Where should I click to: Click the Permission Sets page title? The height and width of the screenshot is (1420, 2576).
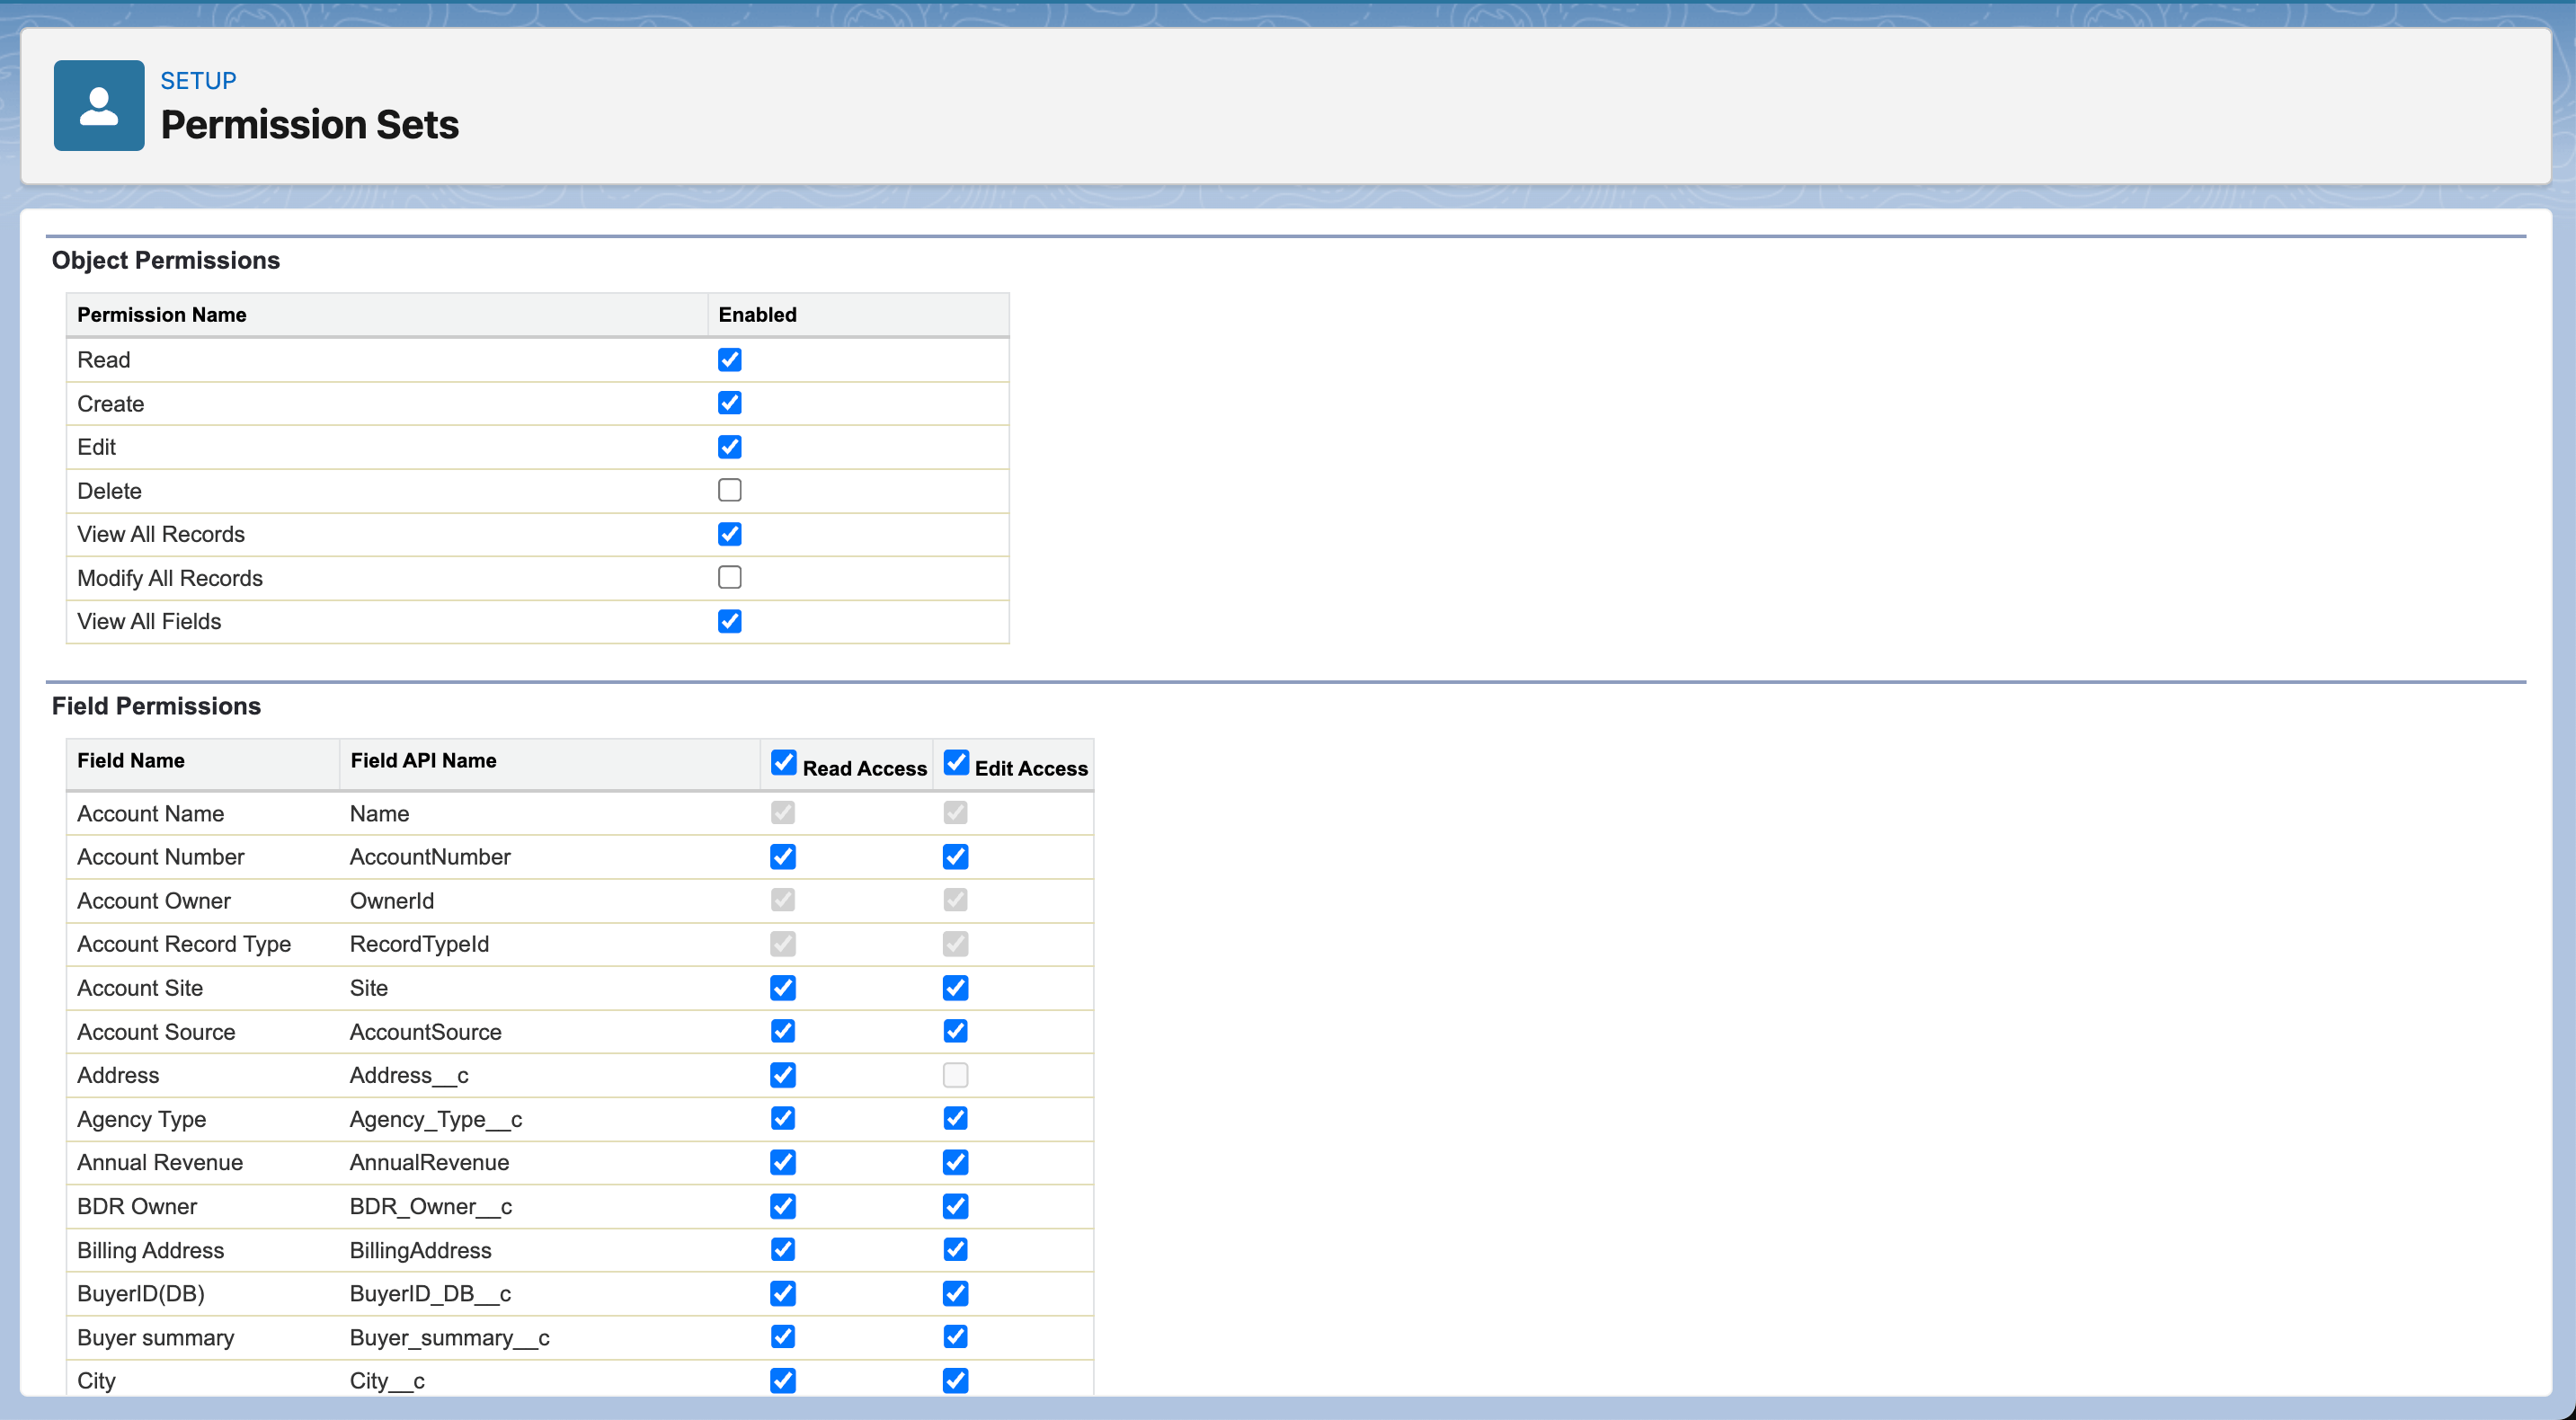(x=310, y=124)
